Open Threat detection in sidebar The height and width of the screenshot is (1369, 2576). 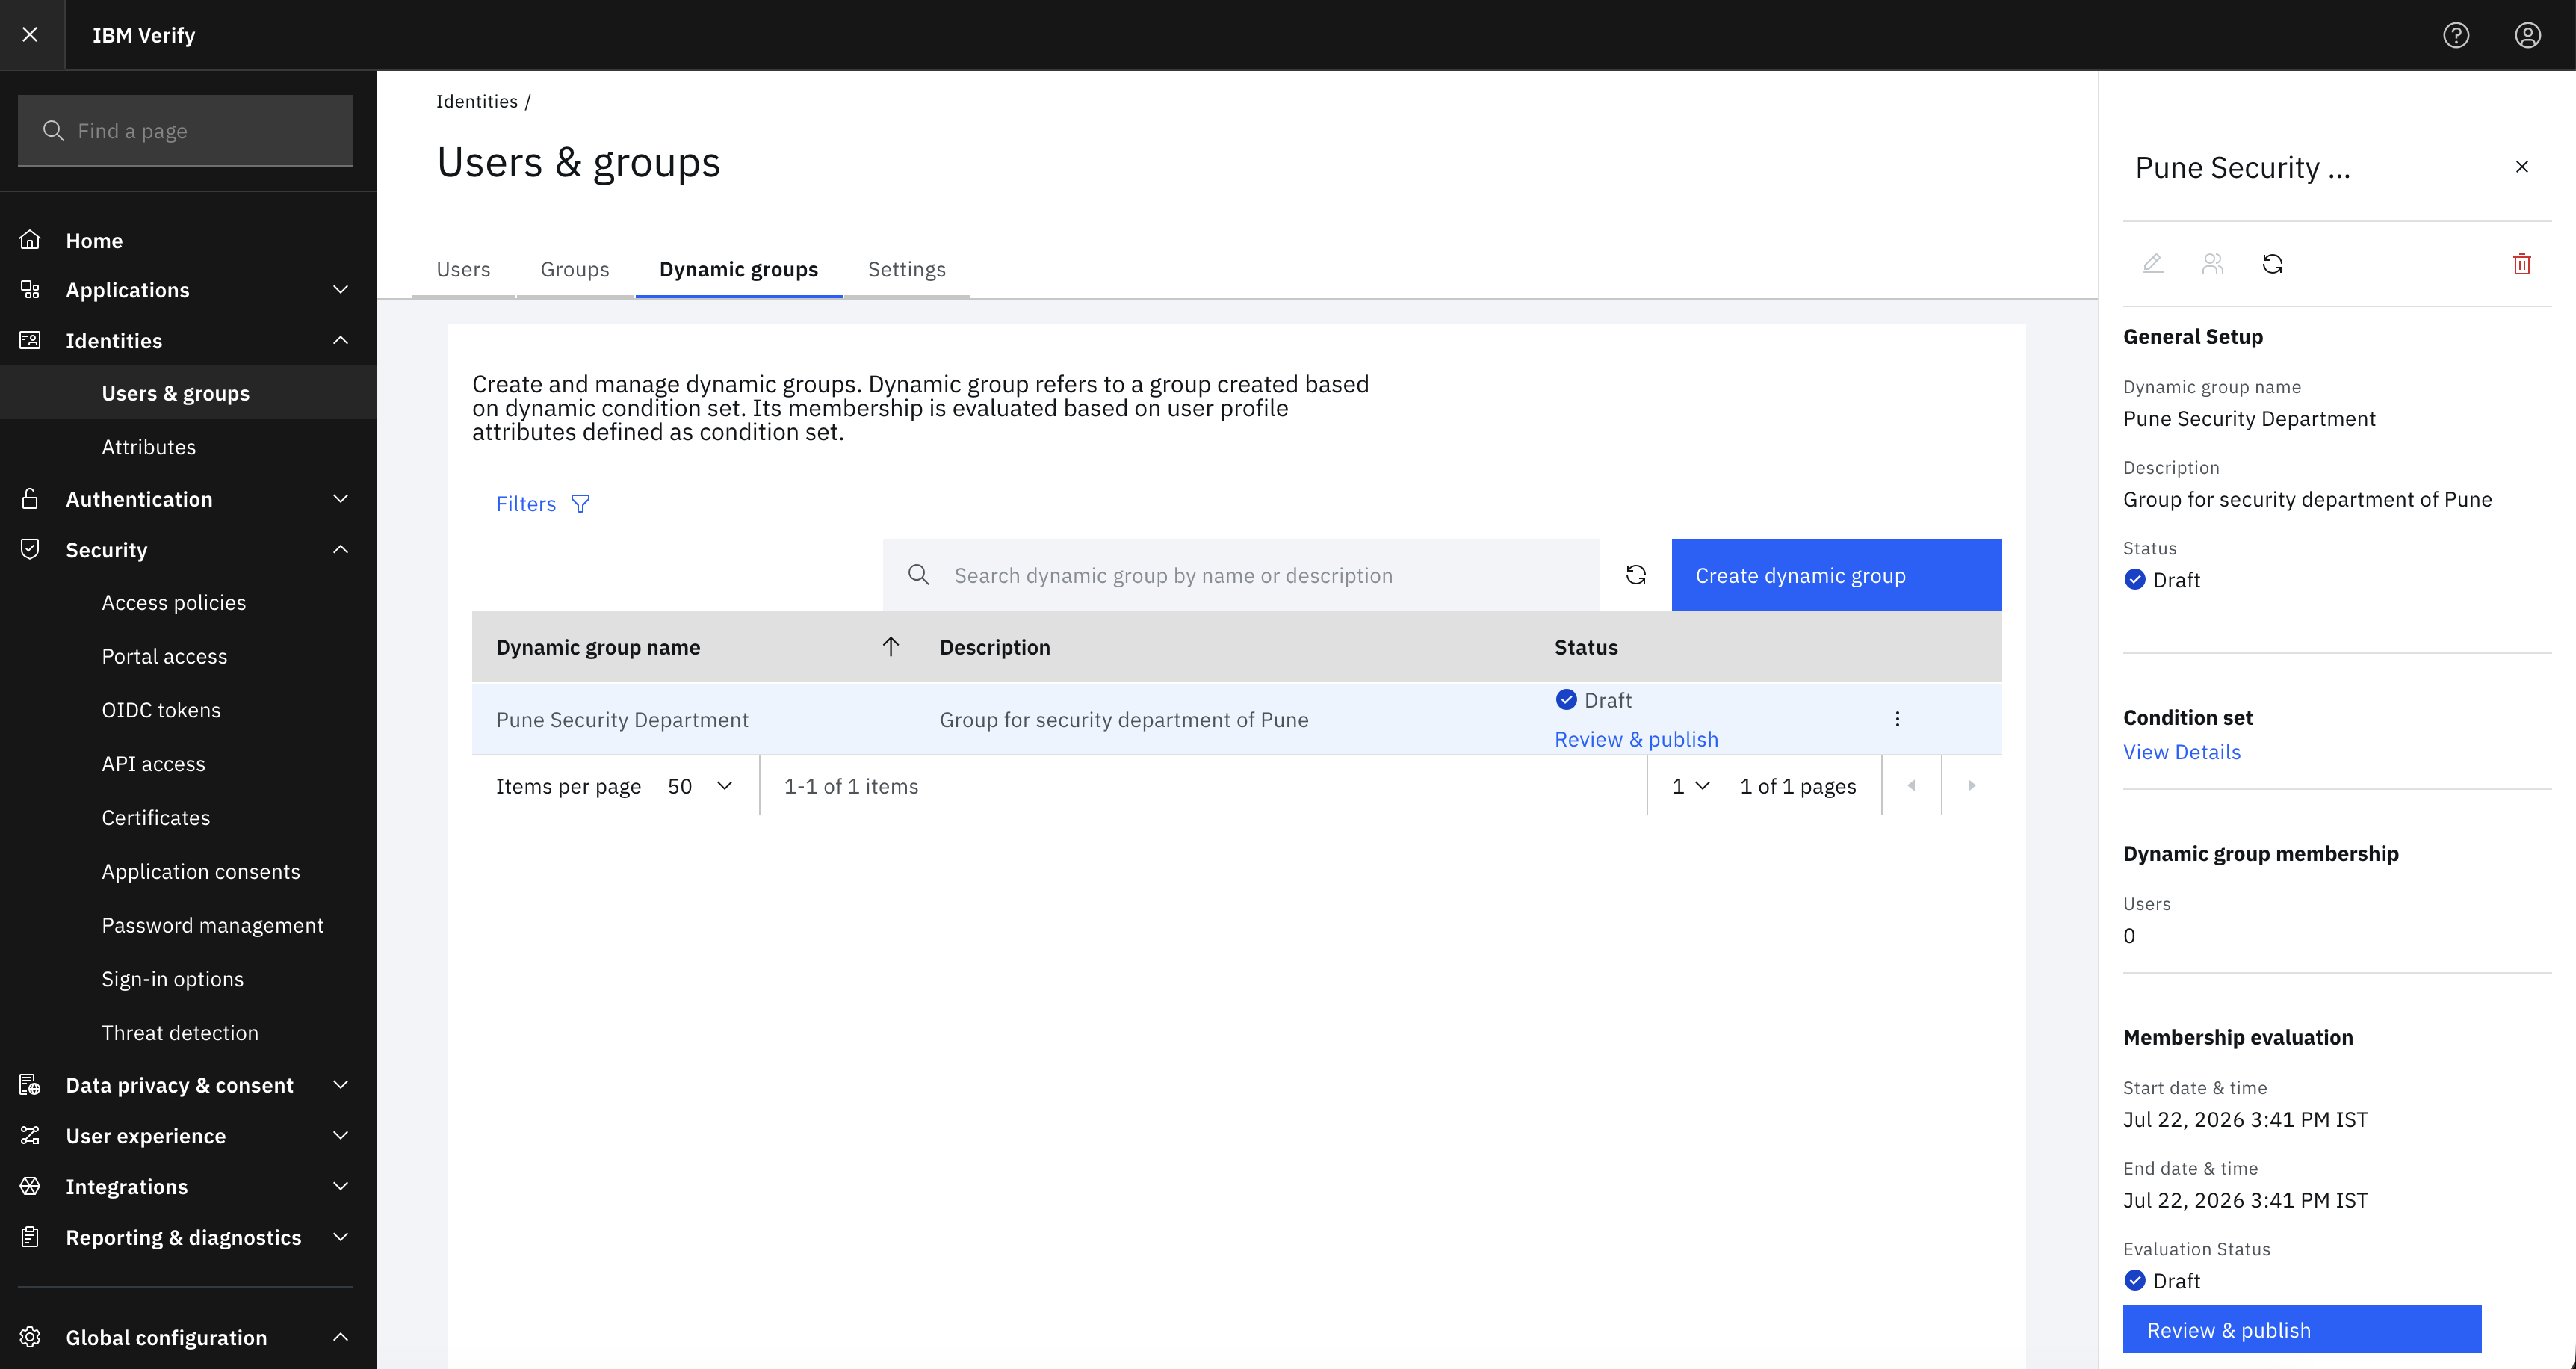(x=180, y=1033)
